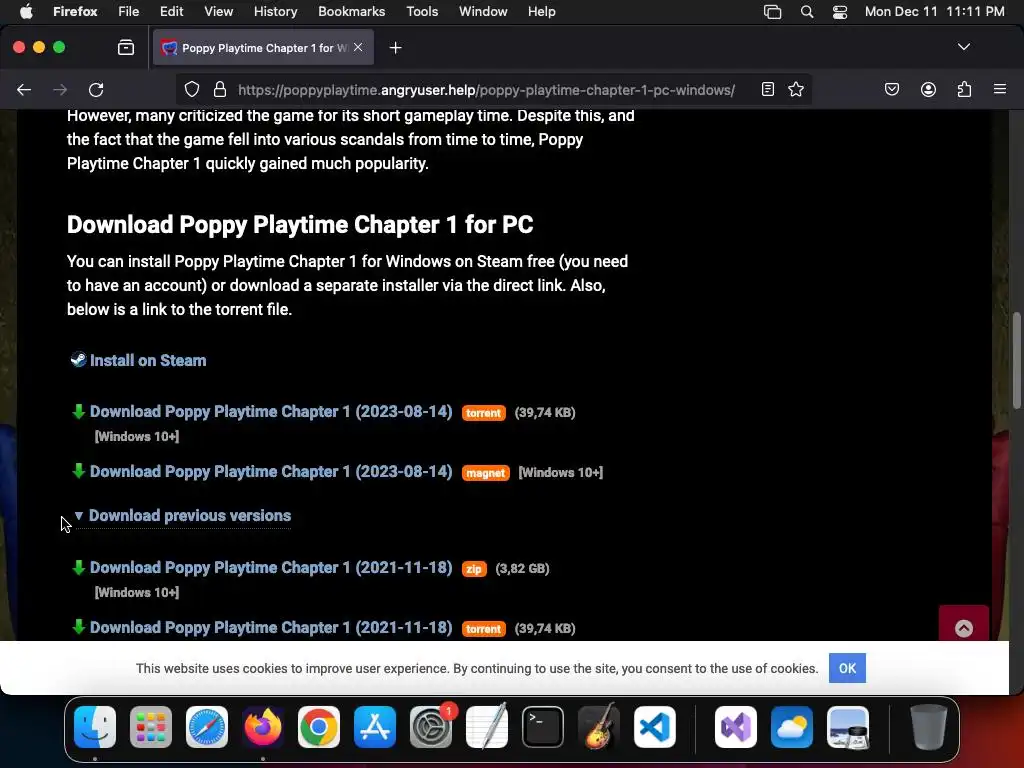Show site security lock info
This screenshot has width=1024, height=768.
[x=220, y=89]
